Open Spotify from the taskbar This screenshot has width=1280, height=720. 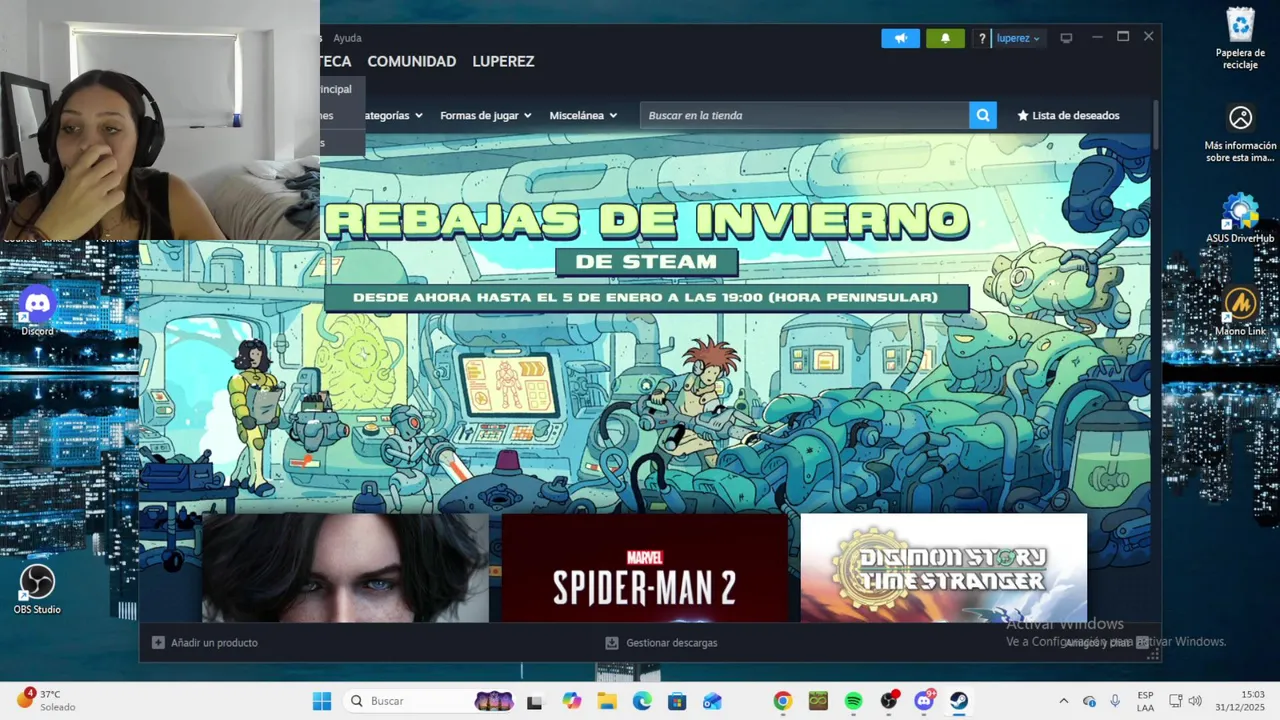853,701
